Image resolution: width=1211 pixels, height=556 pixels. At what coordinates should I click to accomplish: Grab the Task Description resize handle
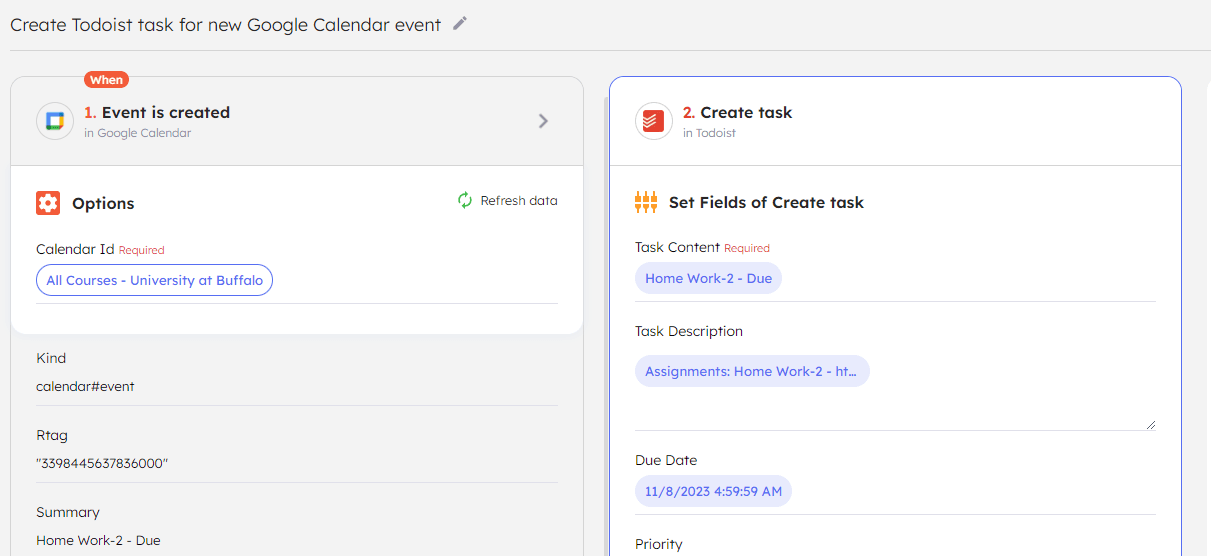[x=1150, y=425]
